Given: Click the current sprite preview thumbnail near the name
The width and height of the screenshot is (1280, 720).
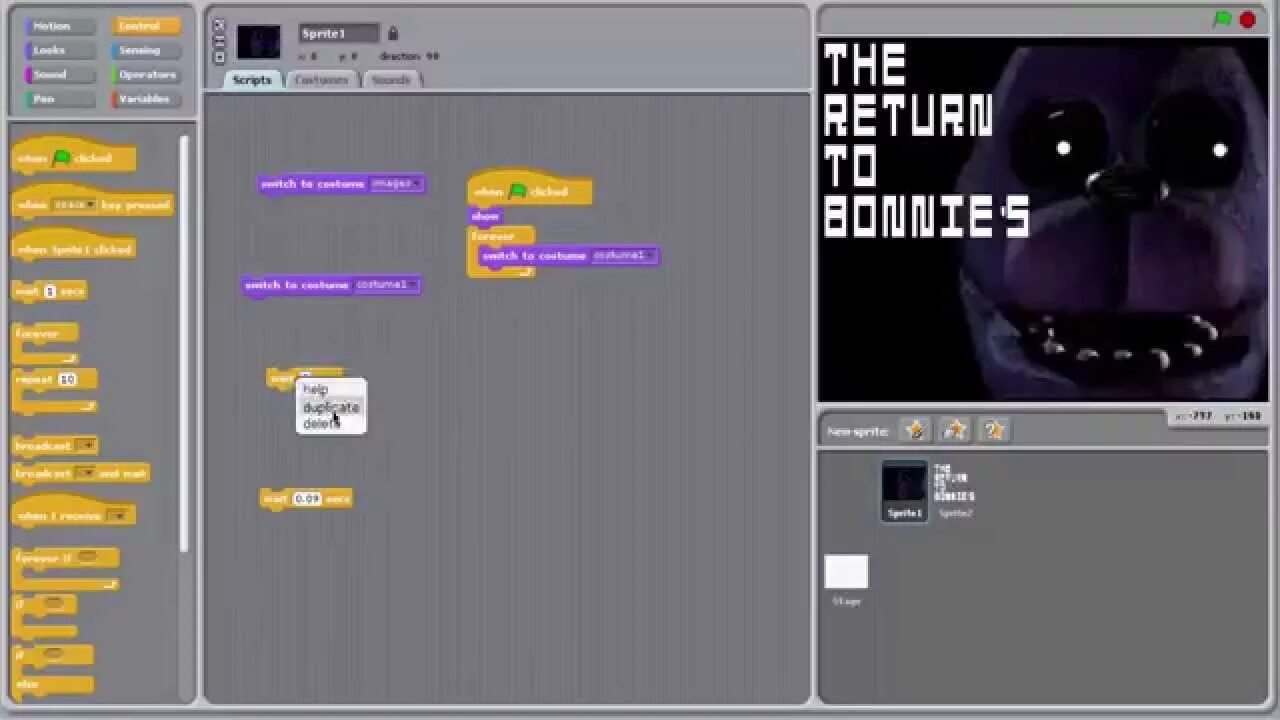Looking at the screenshot, I should click(258, 42).
